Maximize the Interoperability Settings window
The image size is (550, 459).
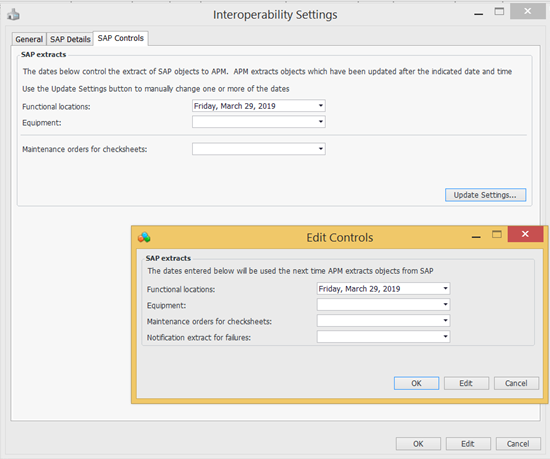click(499, 12)
